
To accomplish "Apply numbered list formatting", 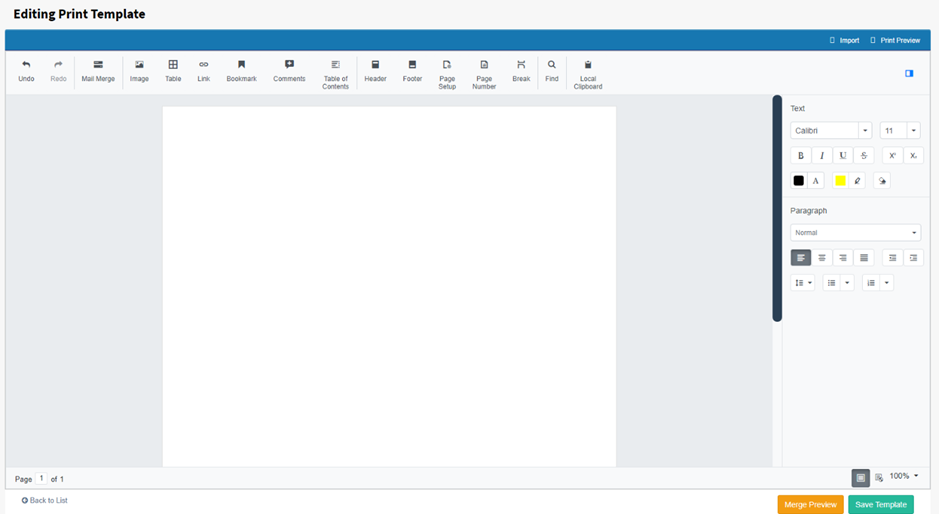I will coord(871,283).
